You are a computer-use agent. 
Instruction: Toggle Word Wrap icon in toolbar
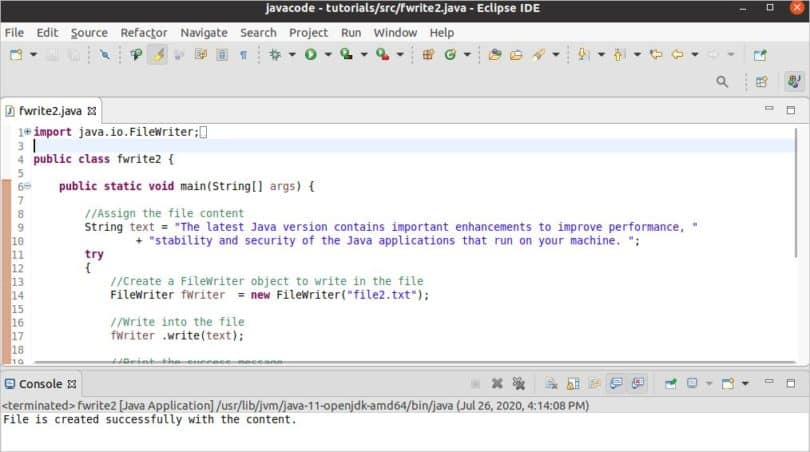(200, 54)
